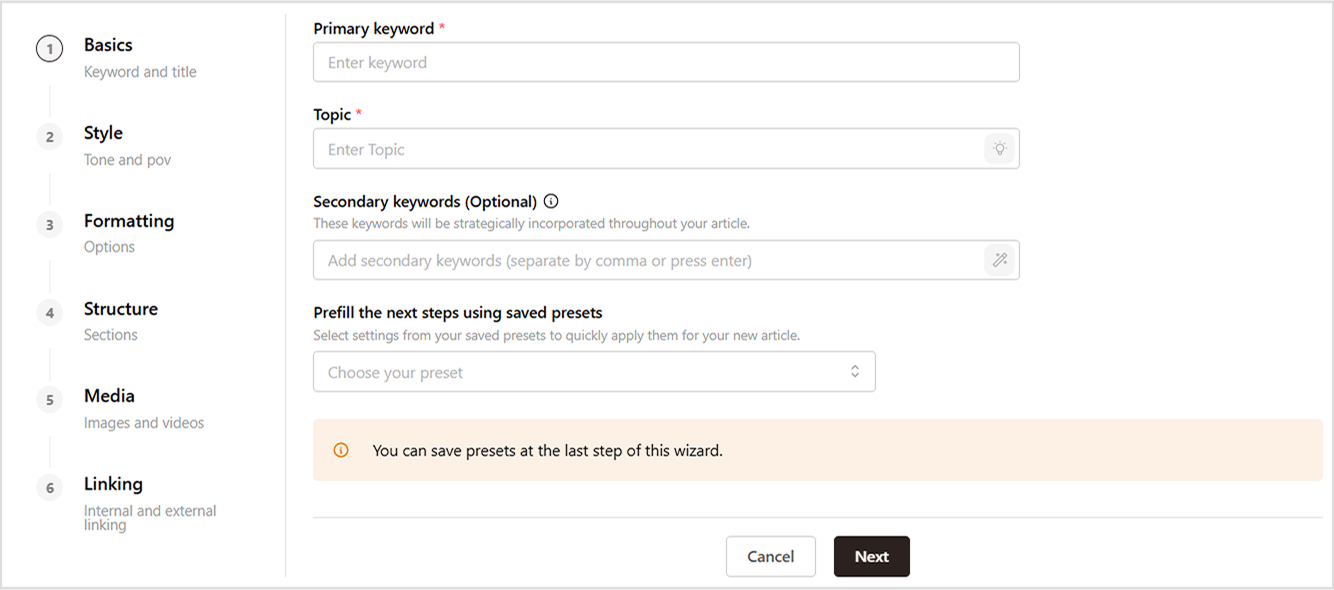Click step 6 circle for Linking
This screenshot has width=1334, height=590.
pos(49,488)
